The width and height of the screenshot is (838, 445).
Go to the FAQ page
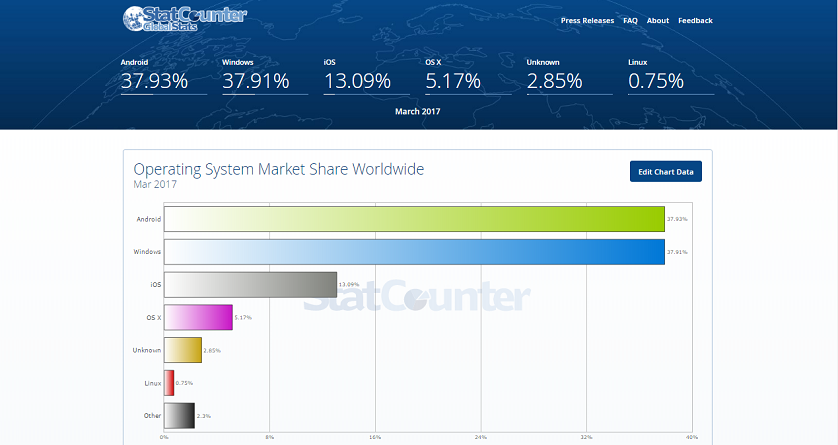(631, 21)
